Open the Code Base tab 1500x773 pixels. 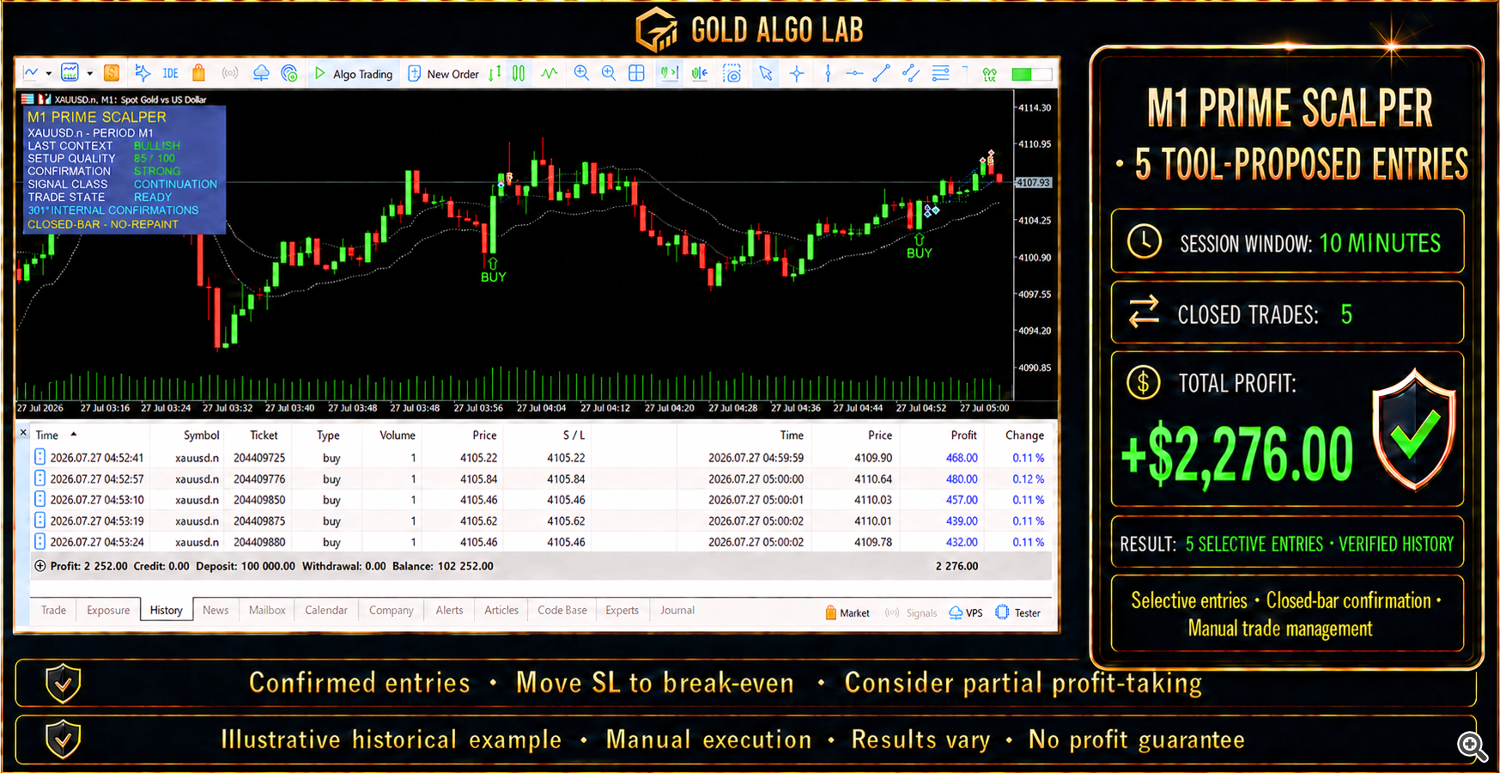[x=562, y=610]
